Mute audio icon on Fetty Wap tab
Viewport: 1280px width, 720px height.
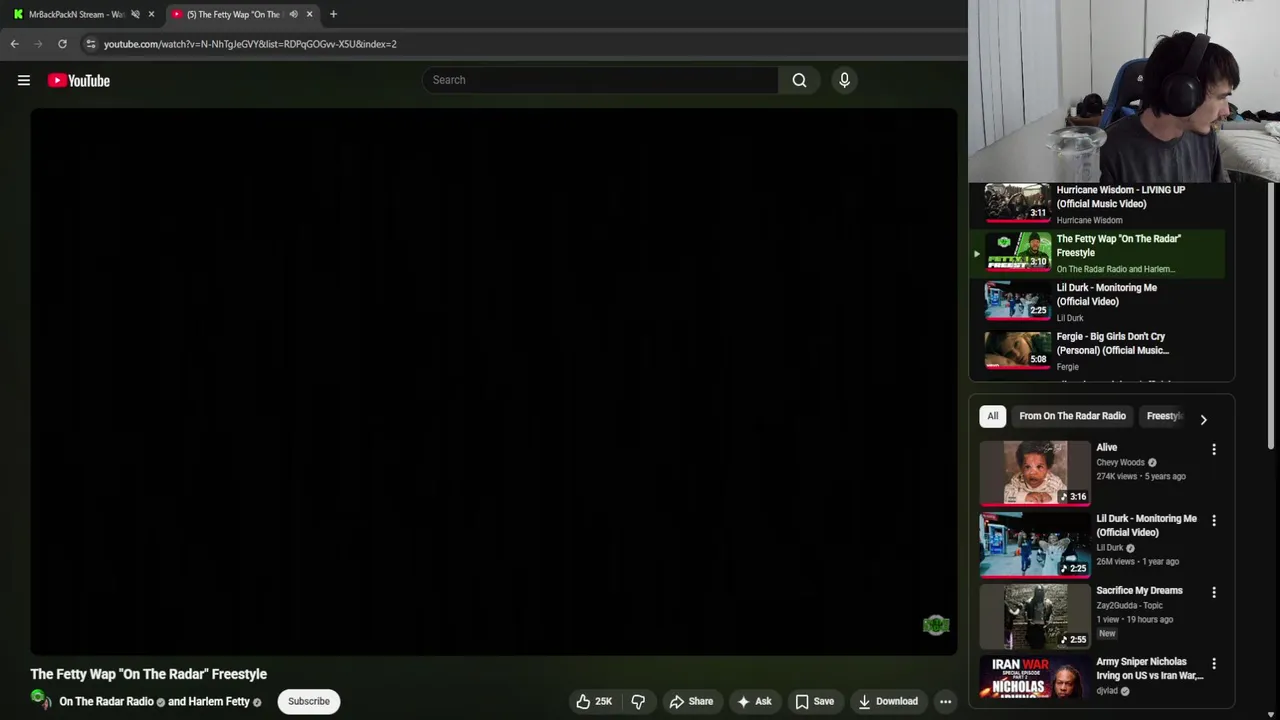pyautogui.click(x=293, y=14)
